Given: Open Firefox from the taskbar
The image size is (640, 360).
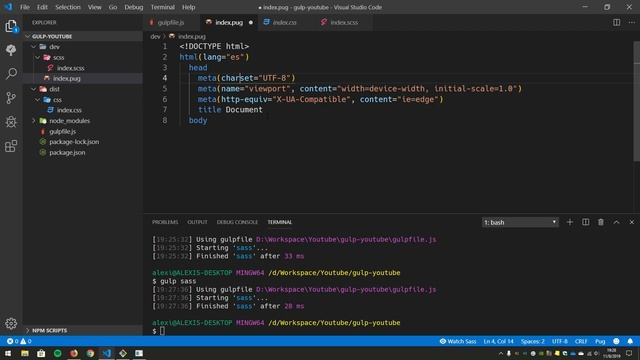Looking at the screenshot, I should [74, 353].
